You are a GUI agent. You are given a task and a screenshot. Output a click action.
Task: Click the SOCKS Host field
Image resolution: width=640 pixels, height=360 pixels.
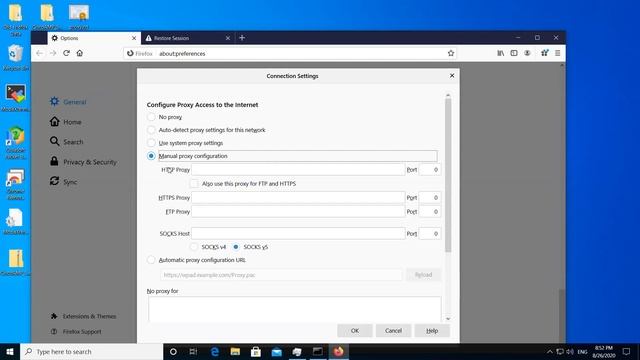298,233
